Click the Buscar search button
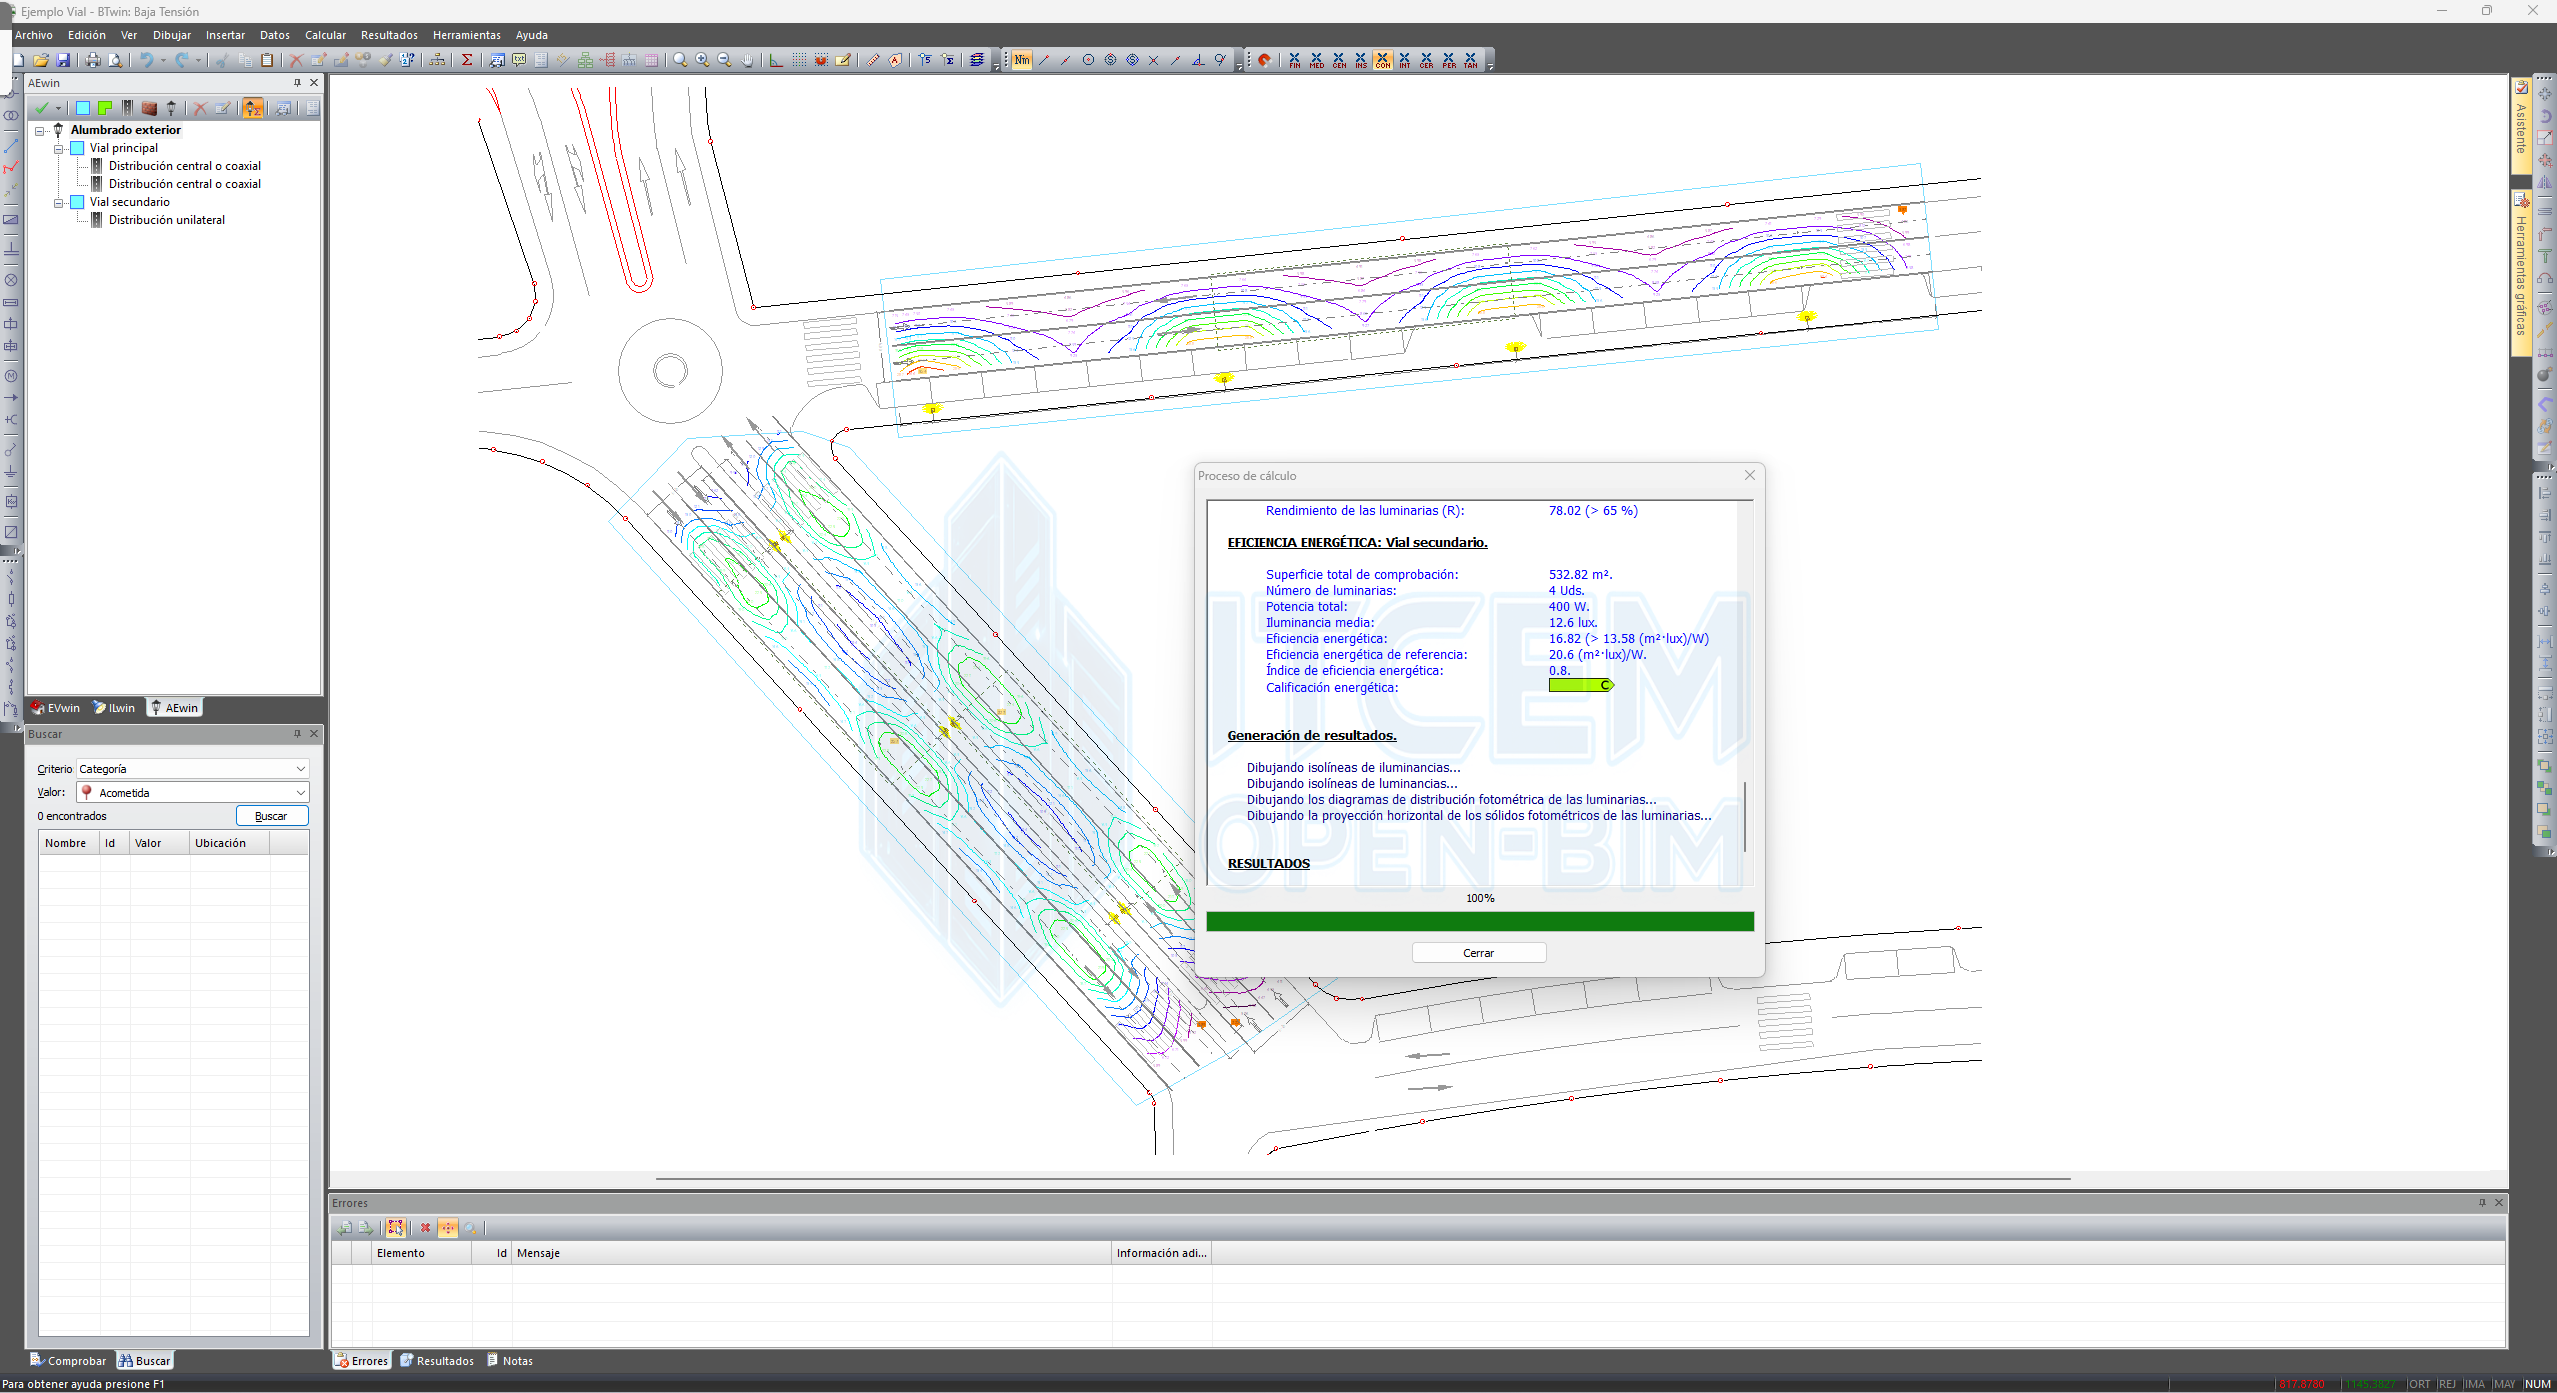Screen dimensions: 2557x1393 pyautogui.click(x=271, y=816)
